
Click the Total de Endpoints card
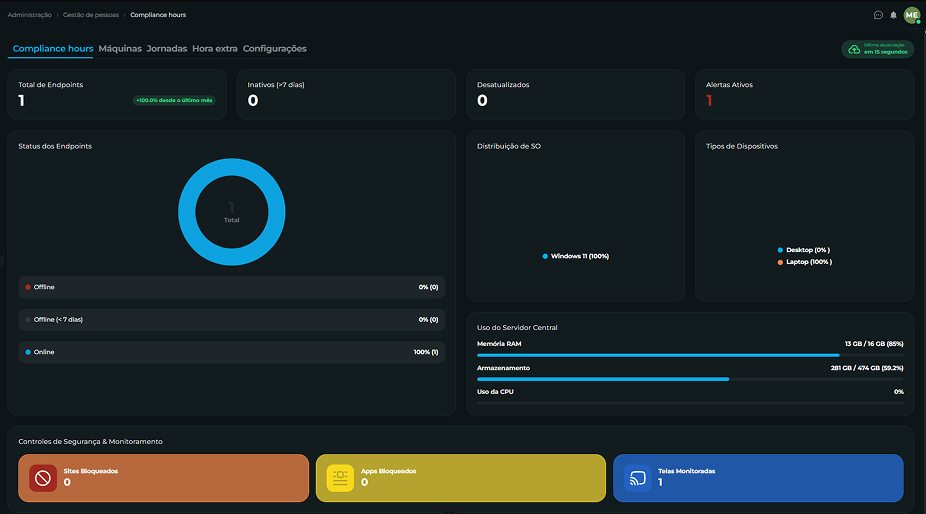point(117,95)
